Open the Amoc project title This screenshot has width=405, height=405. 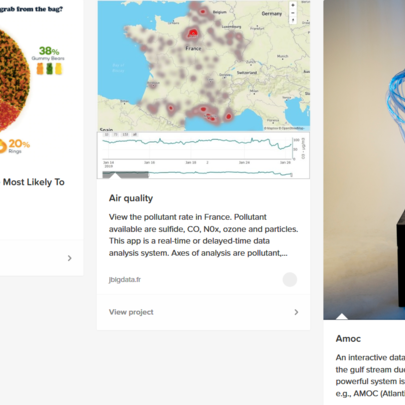[x=348, y=339]
